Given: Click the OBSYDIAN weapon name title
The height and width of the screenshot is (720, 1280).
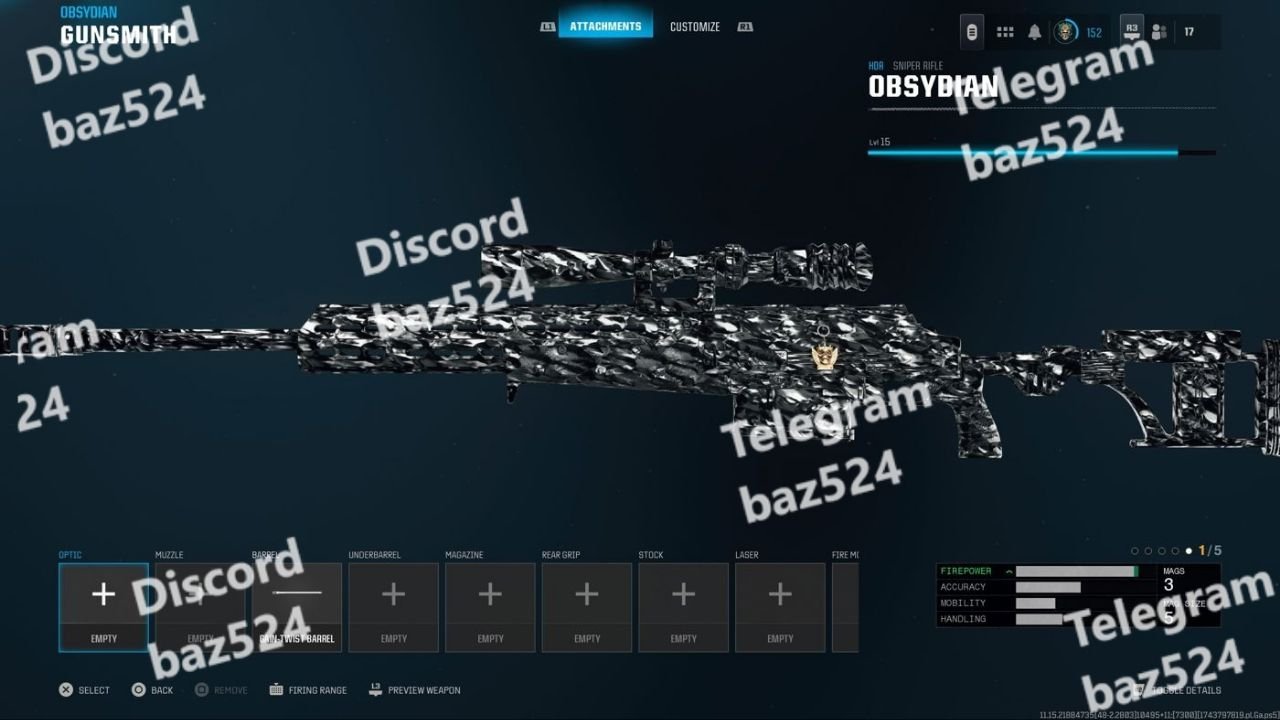Looking at the screenshot, I should click(x=933, y=87).
